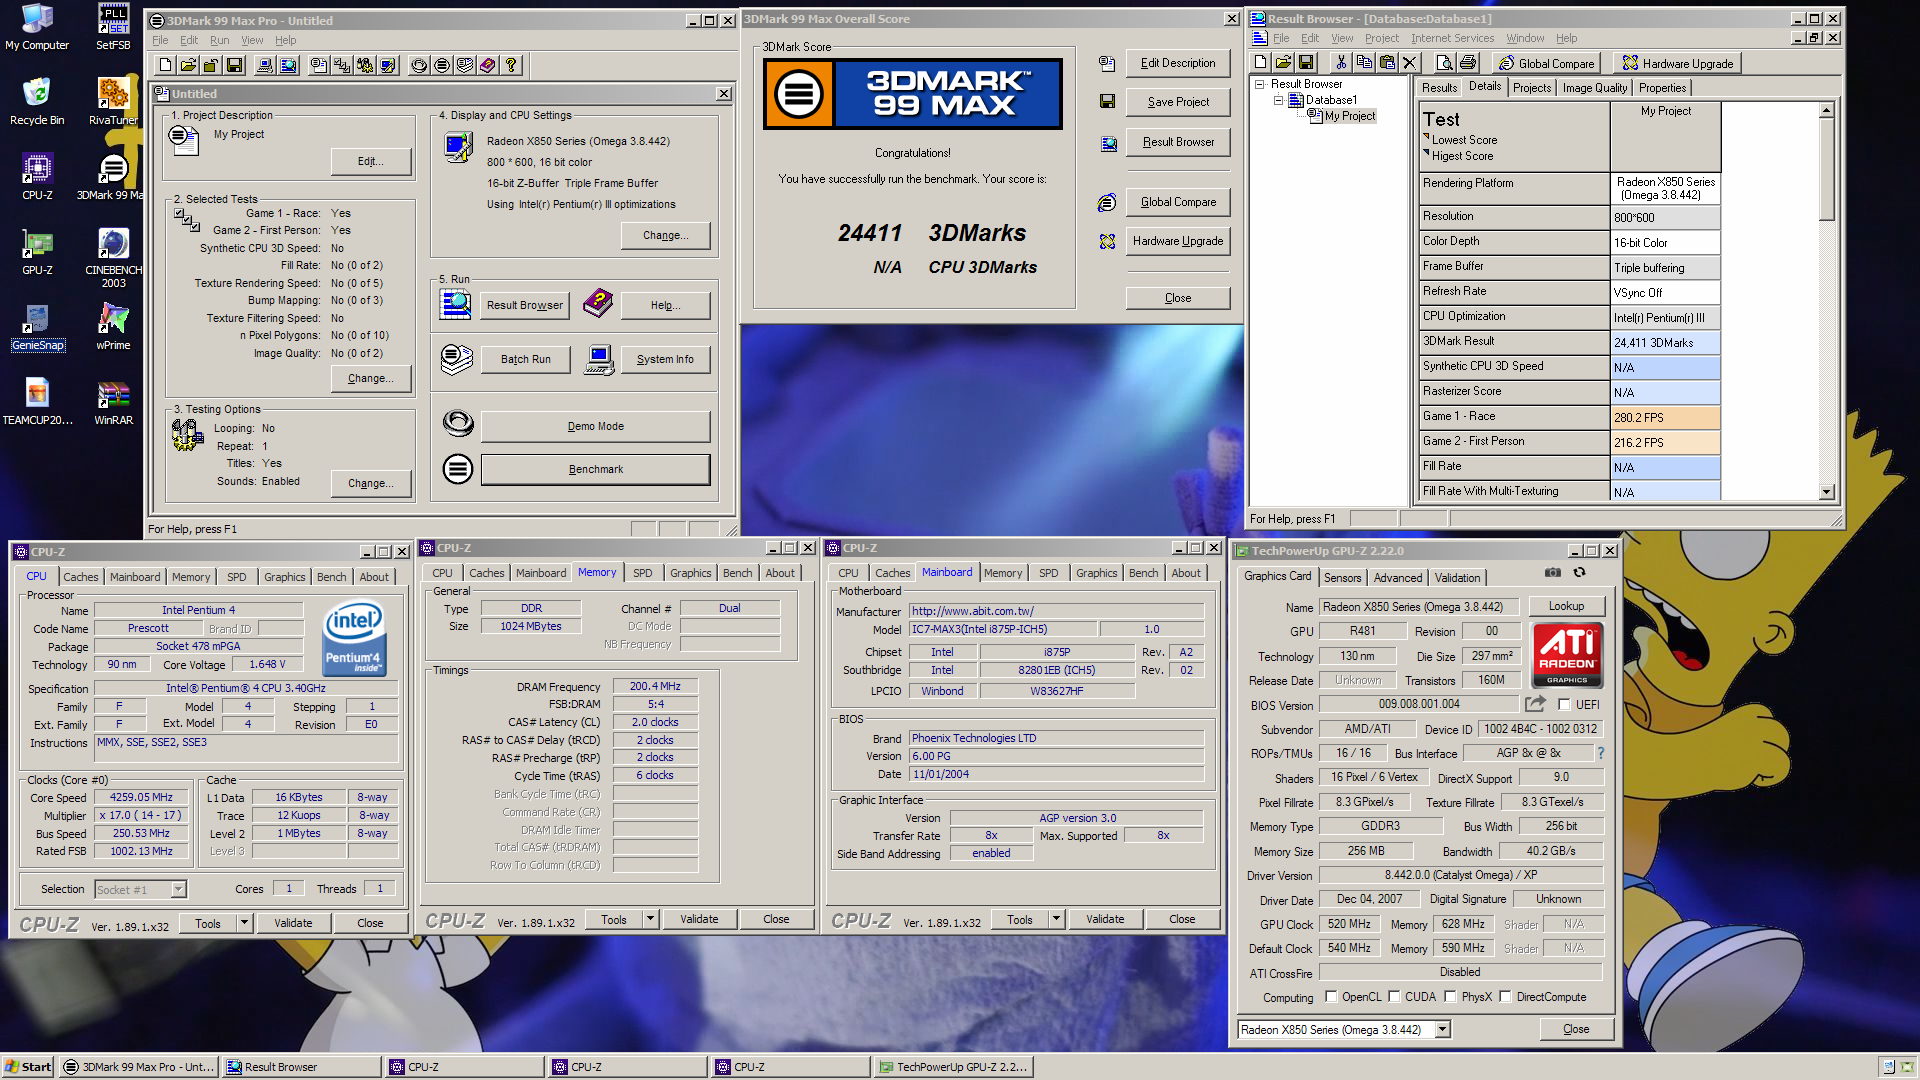Click the Save Project button in score dialog
This screenshot has width=1920, height=1080.
[1178, 102]
